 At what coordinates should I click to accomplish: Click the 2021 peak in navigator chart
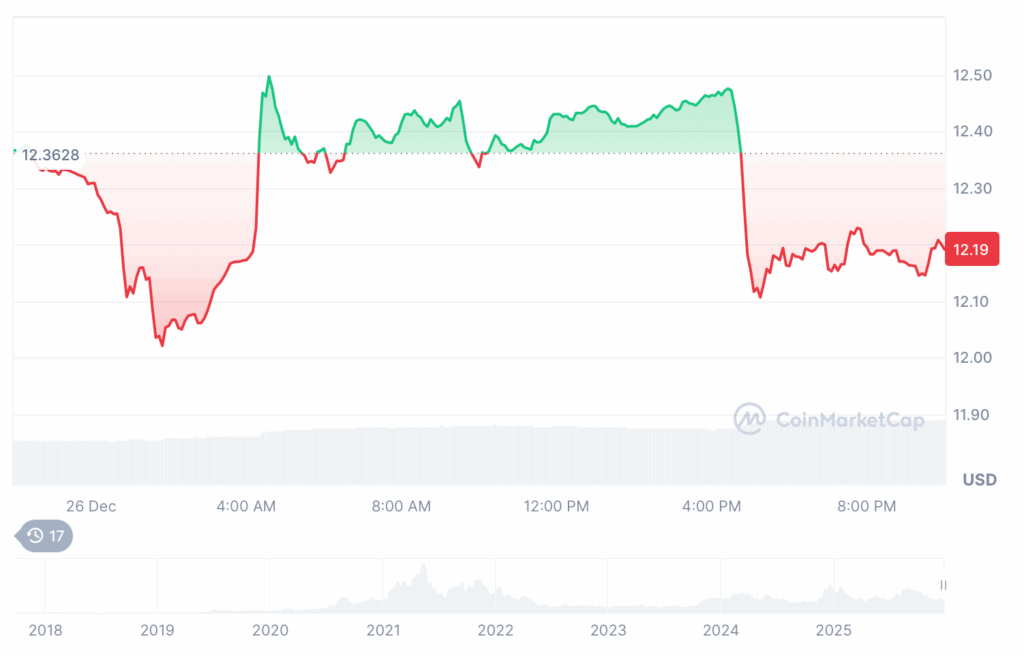(x=423, y=572)
